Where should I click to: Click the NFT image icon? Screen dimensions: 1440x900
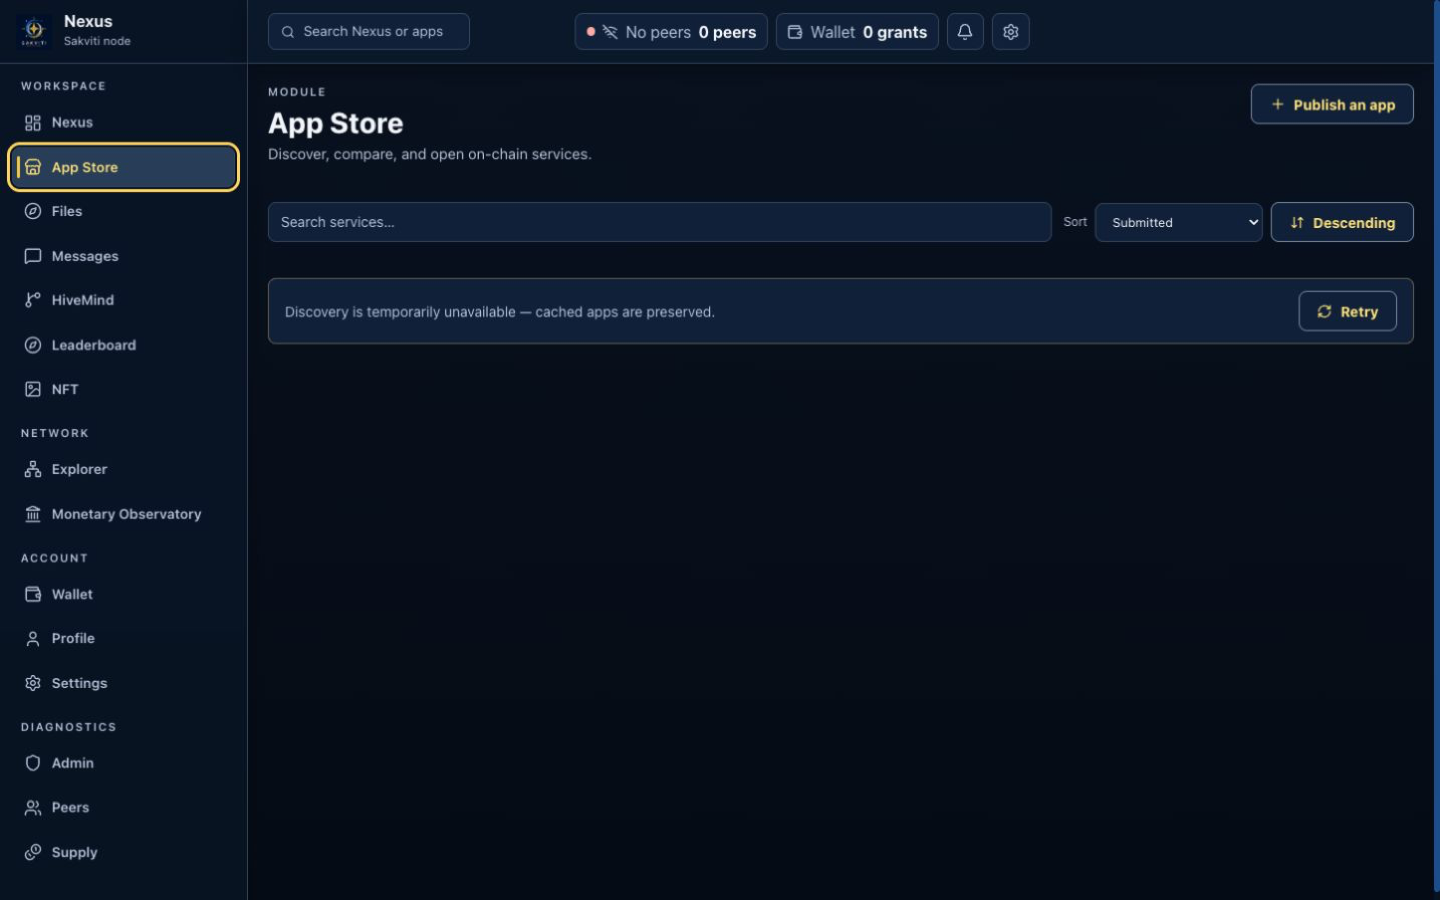click(x=33, y=389)
